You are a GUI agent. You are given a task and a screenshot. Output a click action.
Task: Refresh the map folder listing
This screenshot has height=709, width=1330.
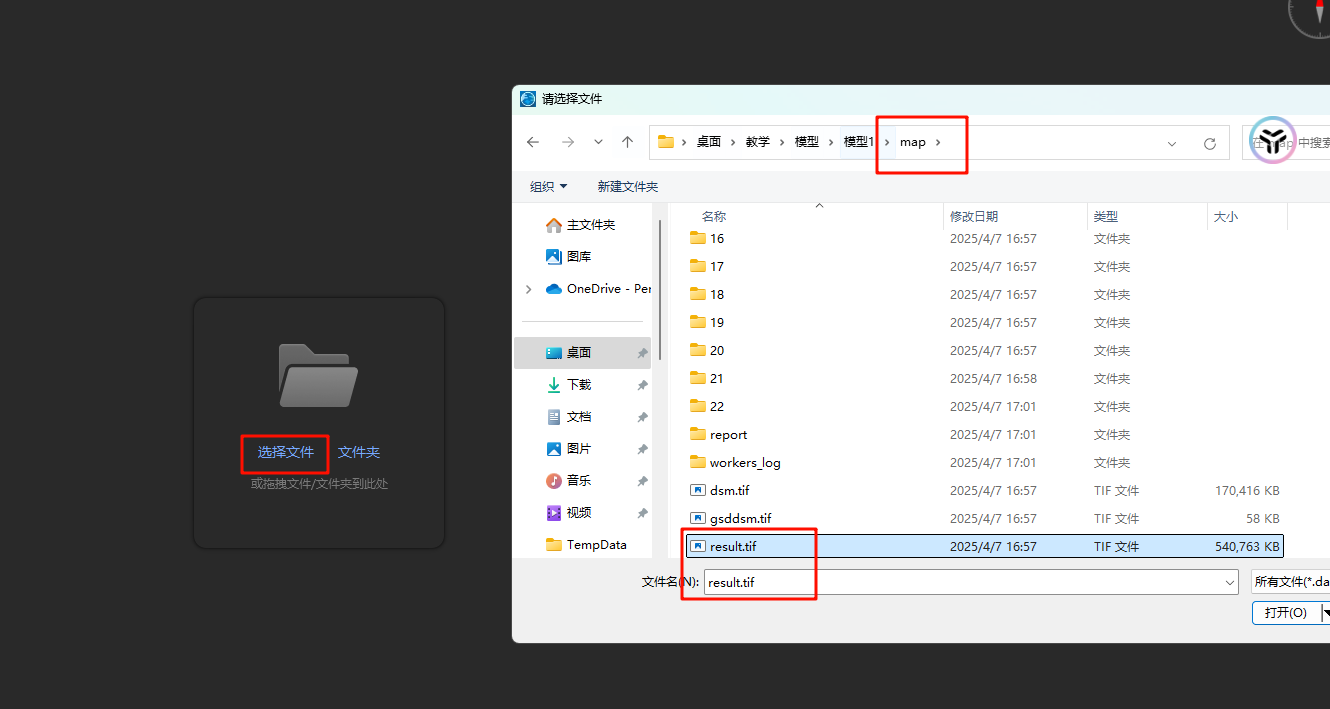pyautogui.click(x=1209, y=143)
